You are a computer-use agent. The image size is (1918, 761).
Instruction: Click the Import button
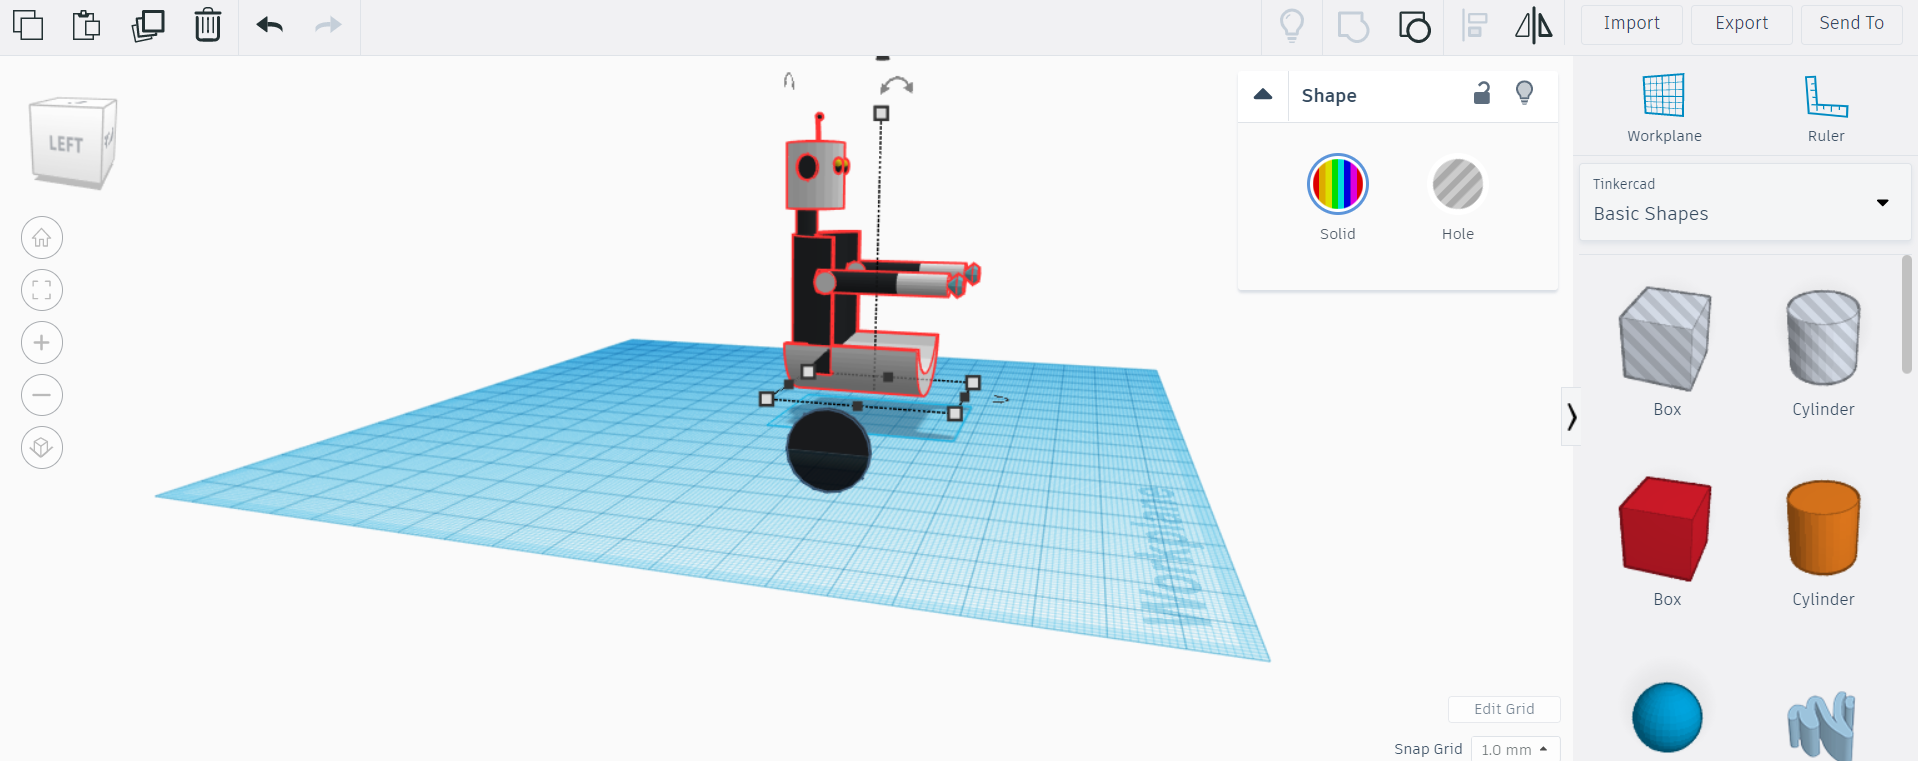1631,24
